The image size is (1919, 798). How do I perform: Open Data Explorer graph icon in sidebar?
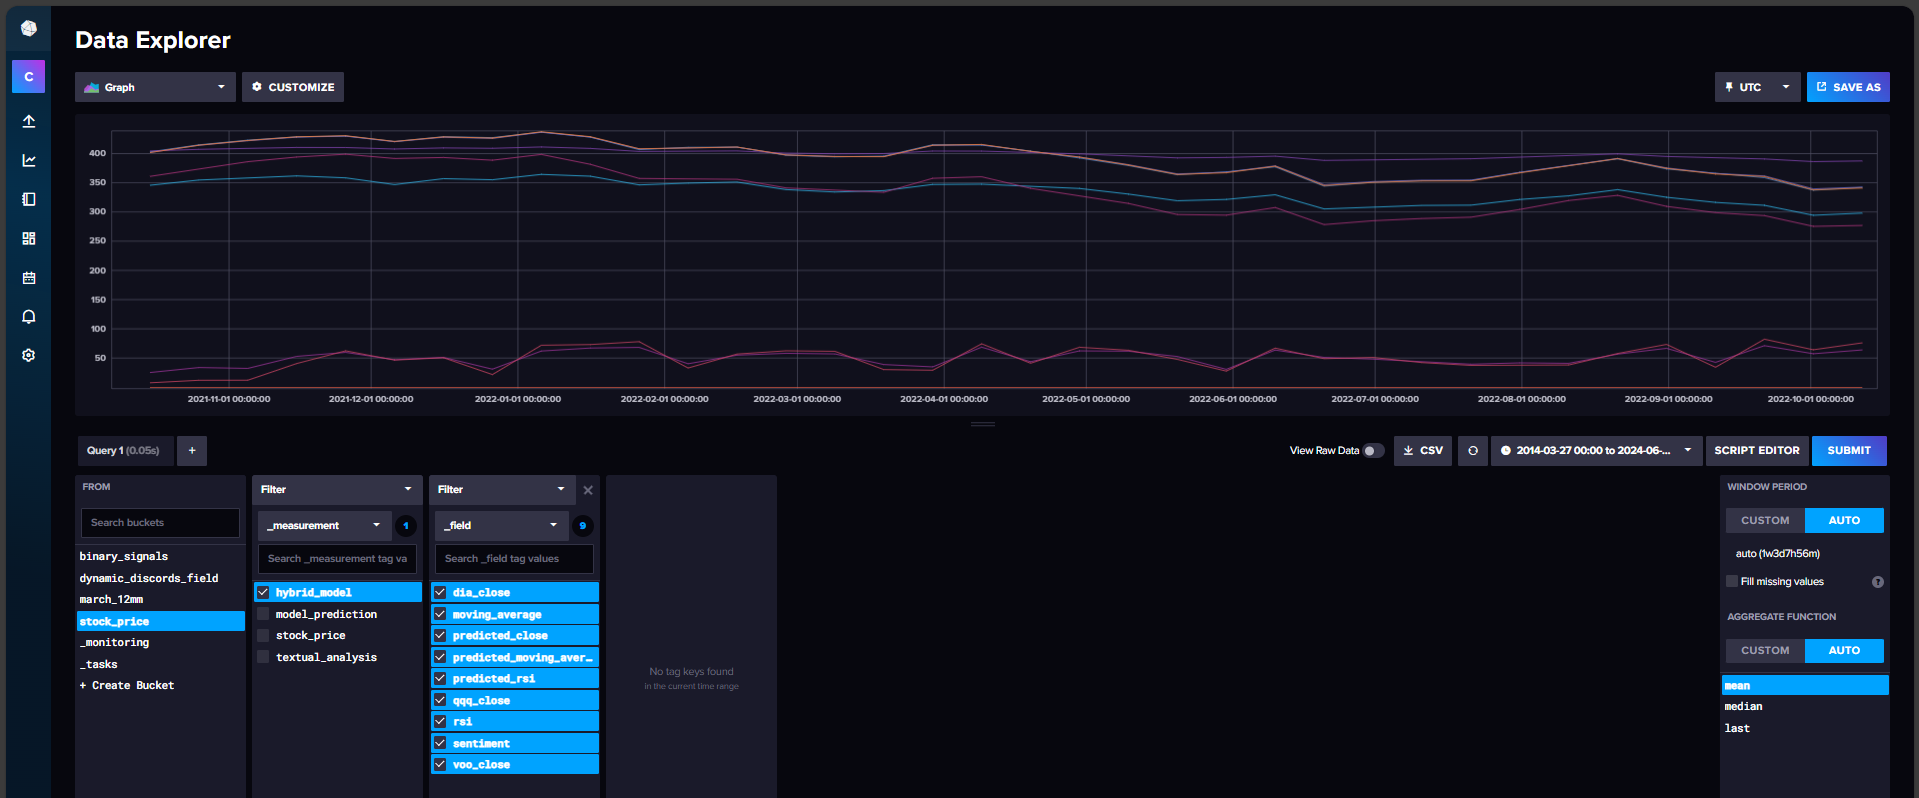click(x=29, y=160)
